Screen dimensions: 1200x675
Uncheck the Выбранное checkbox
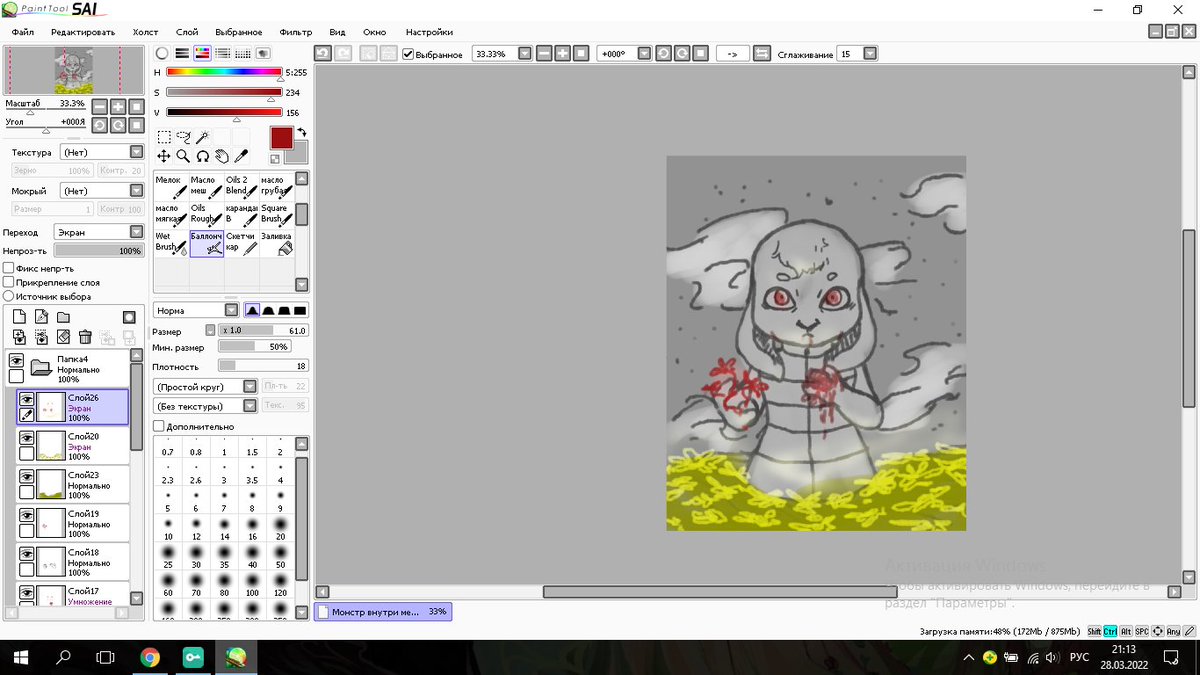[x=408, y=54]
